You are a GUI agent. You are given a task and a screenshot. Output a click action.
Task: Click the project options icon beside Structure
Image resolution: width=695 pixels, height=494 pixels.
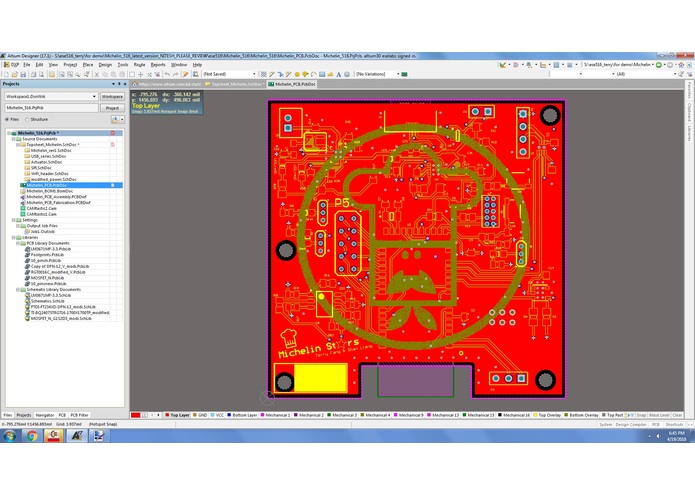(x=117, y=120)
